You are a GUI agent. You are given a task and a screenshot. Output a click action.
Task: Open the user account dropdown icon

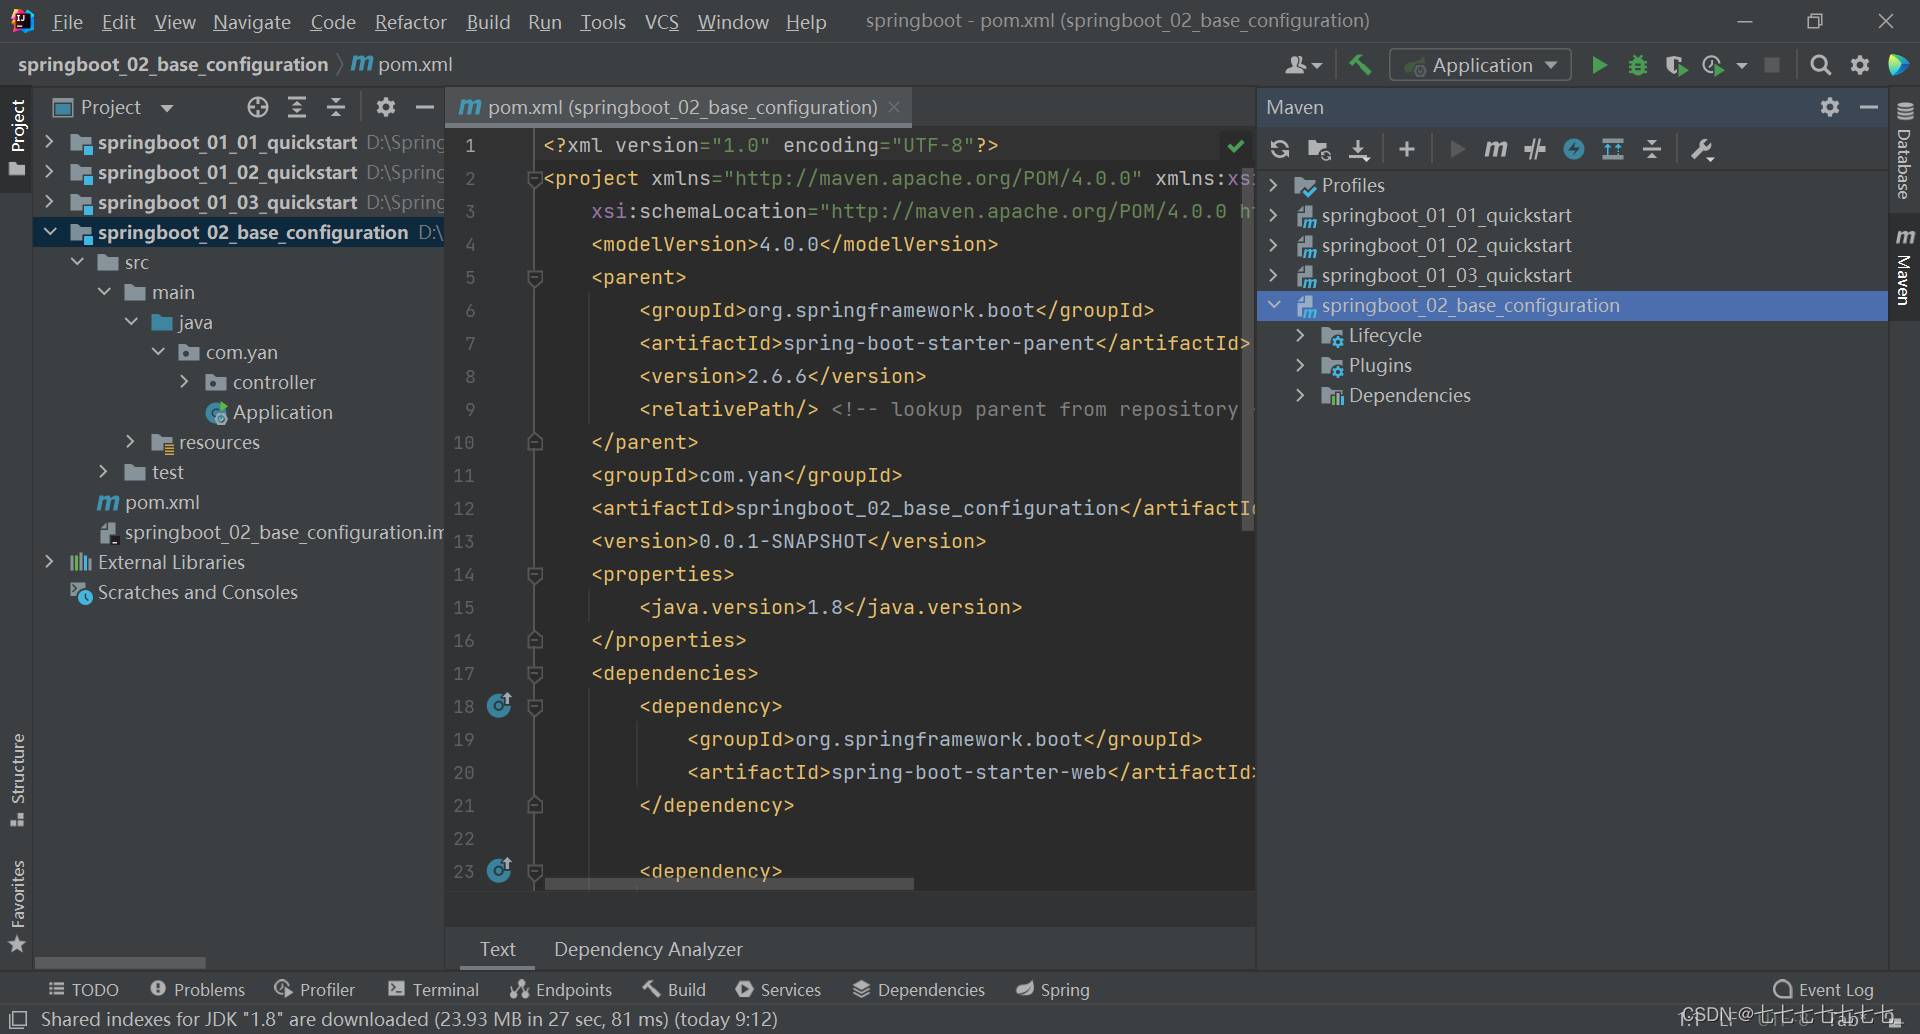(1304, 65)
